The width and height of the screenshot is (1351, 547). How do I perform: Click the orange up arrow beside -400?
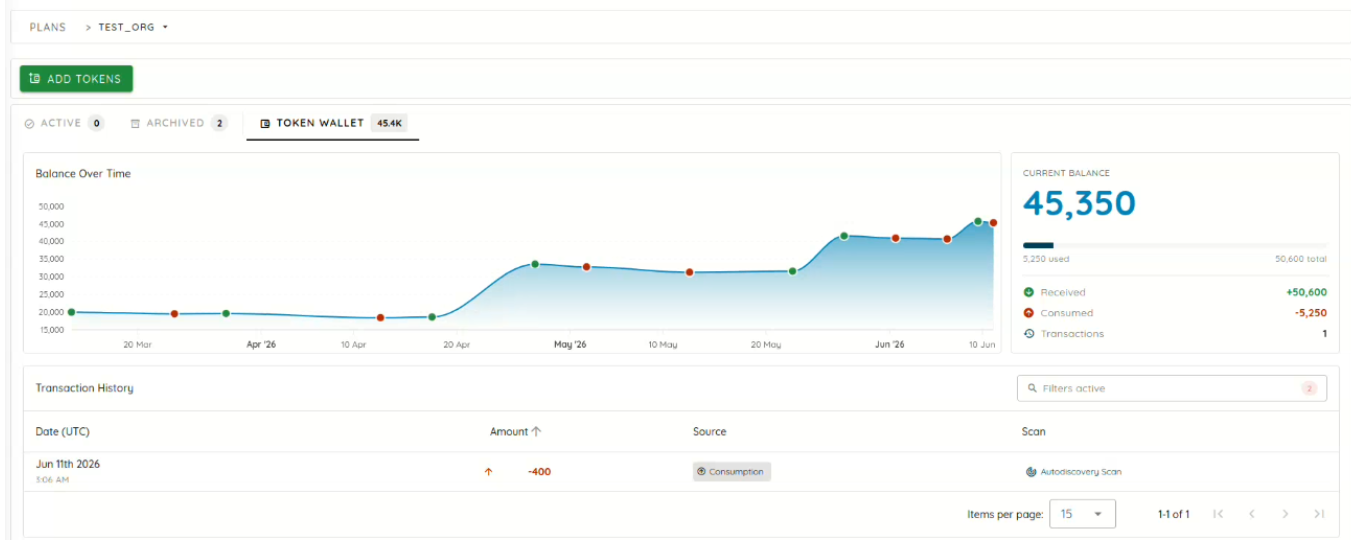coord(489,472)
